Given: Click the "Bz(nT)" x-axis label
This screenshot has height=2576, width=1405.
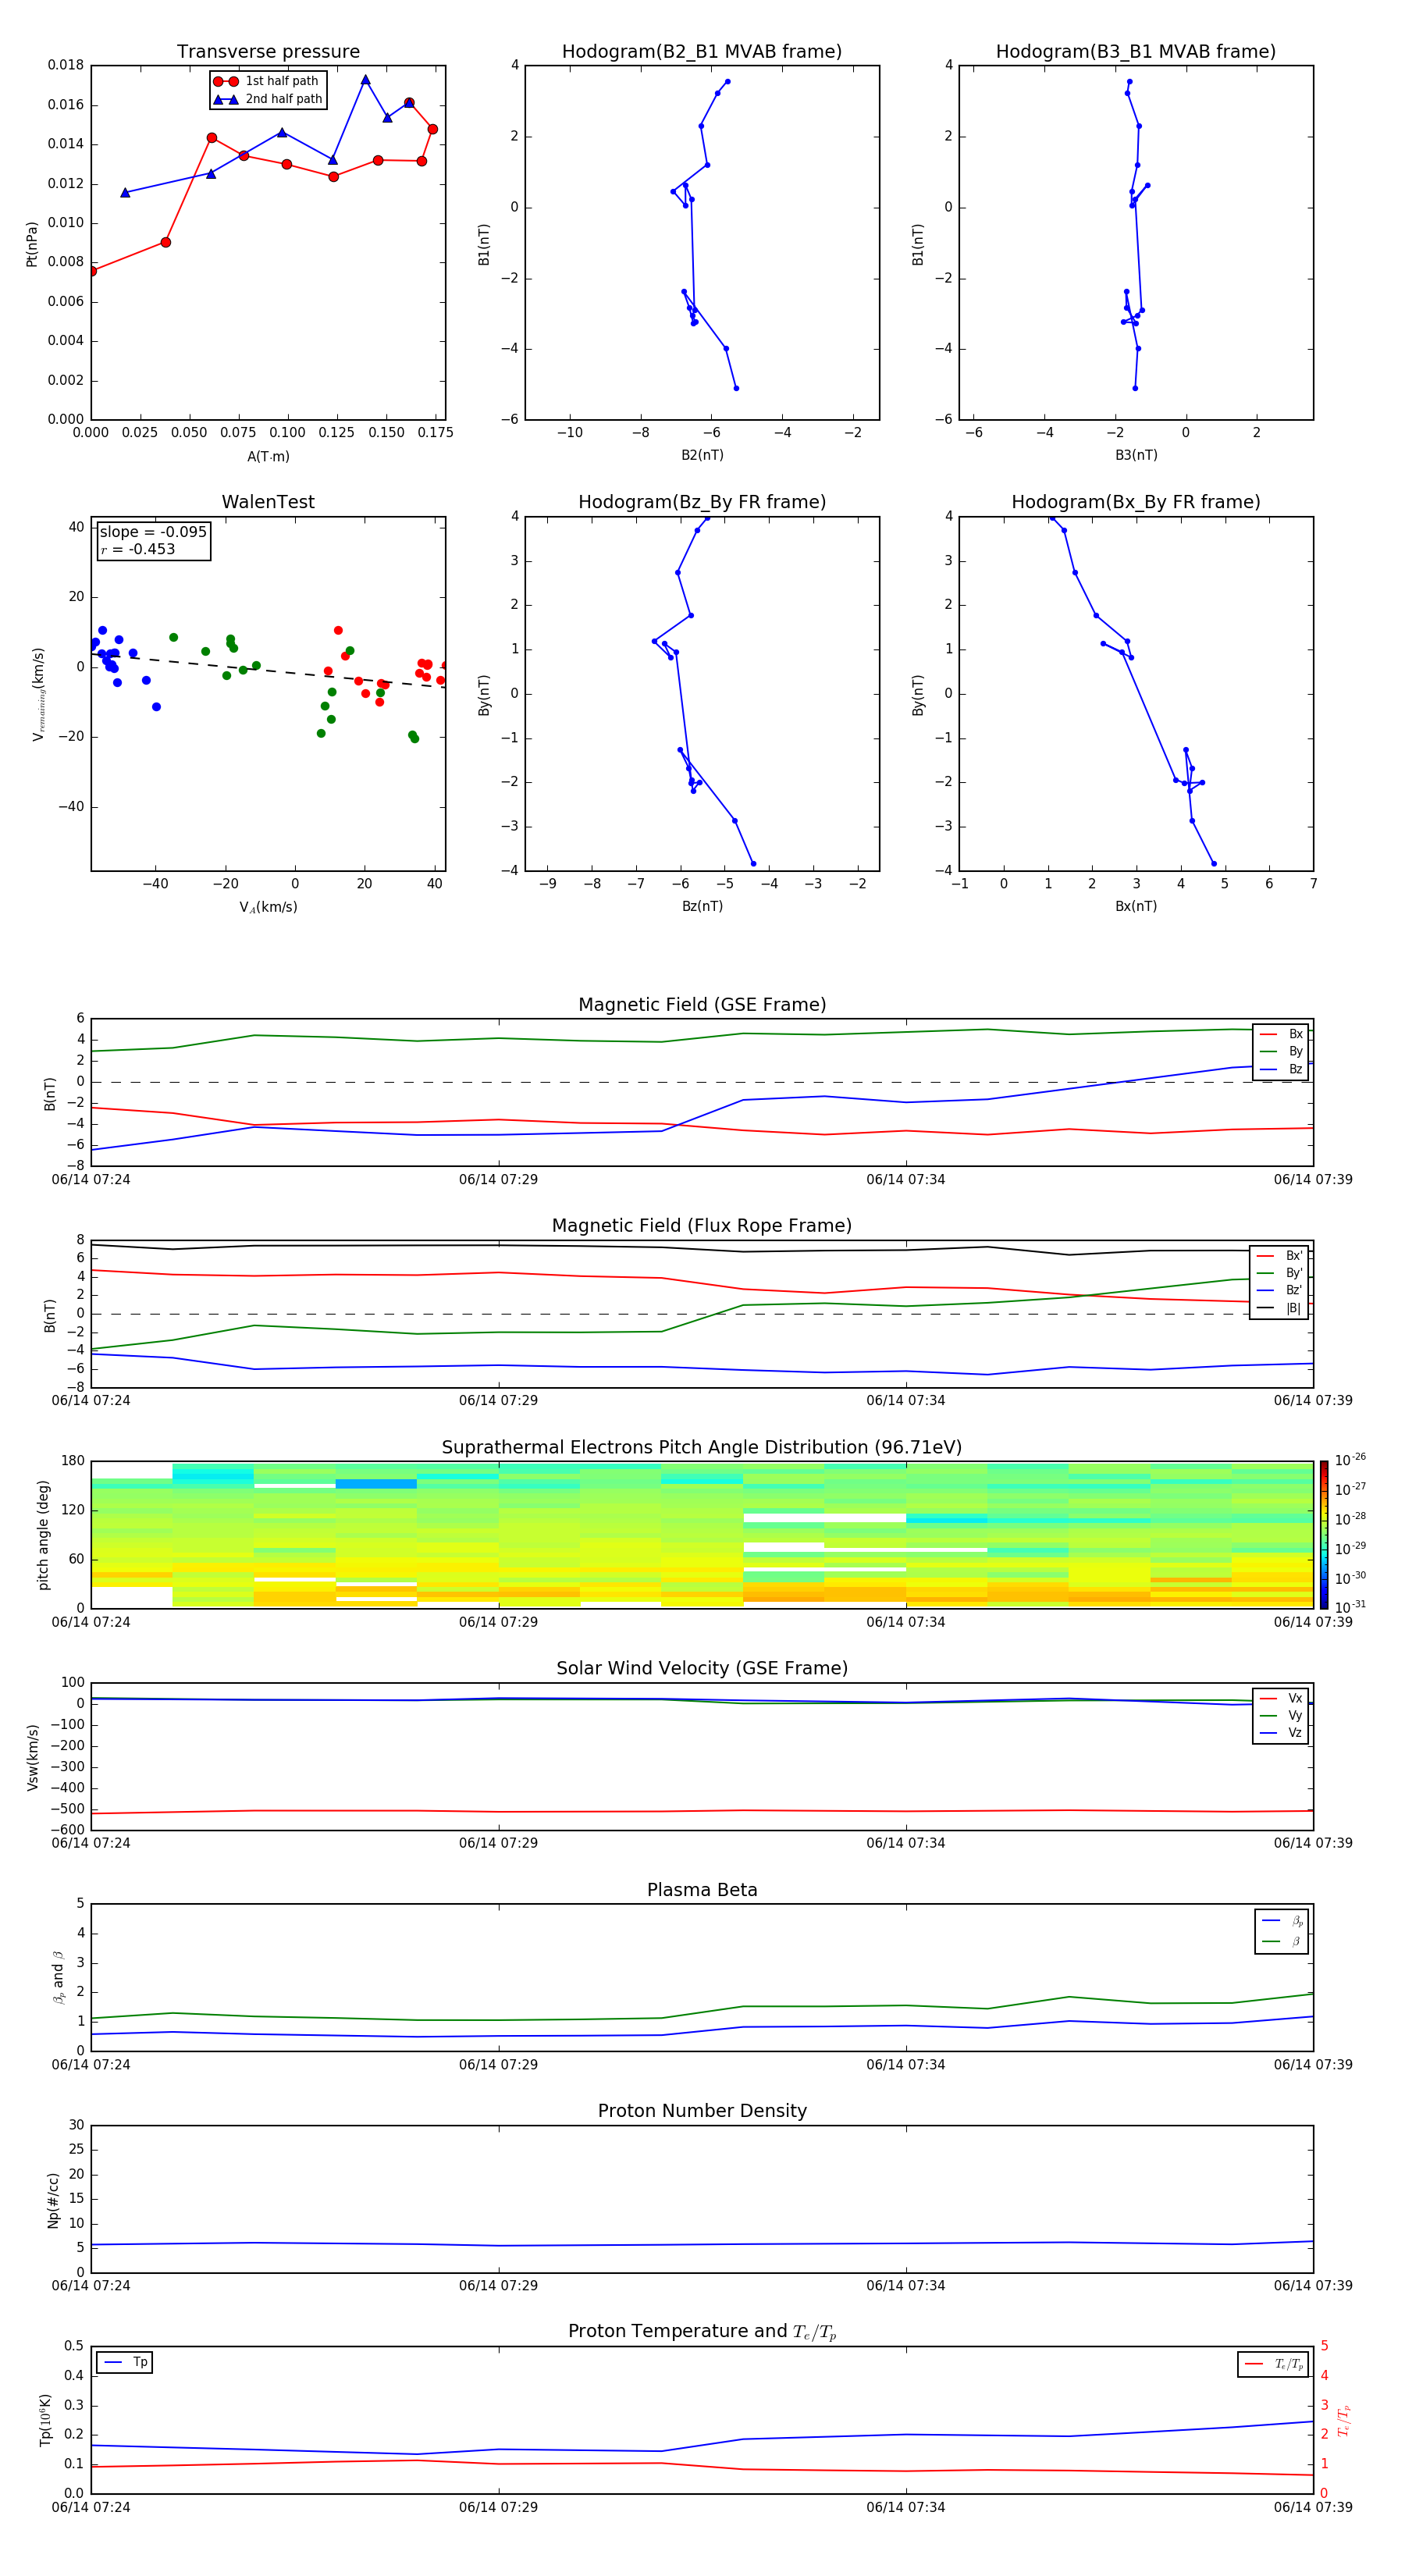Looking at the screenshot, I should (702, 906).
